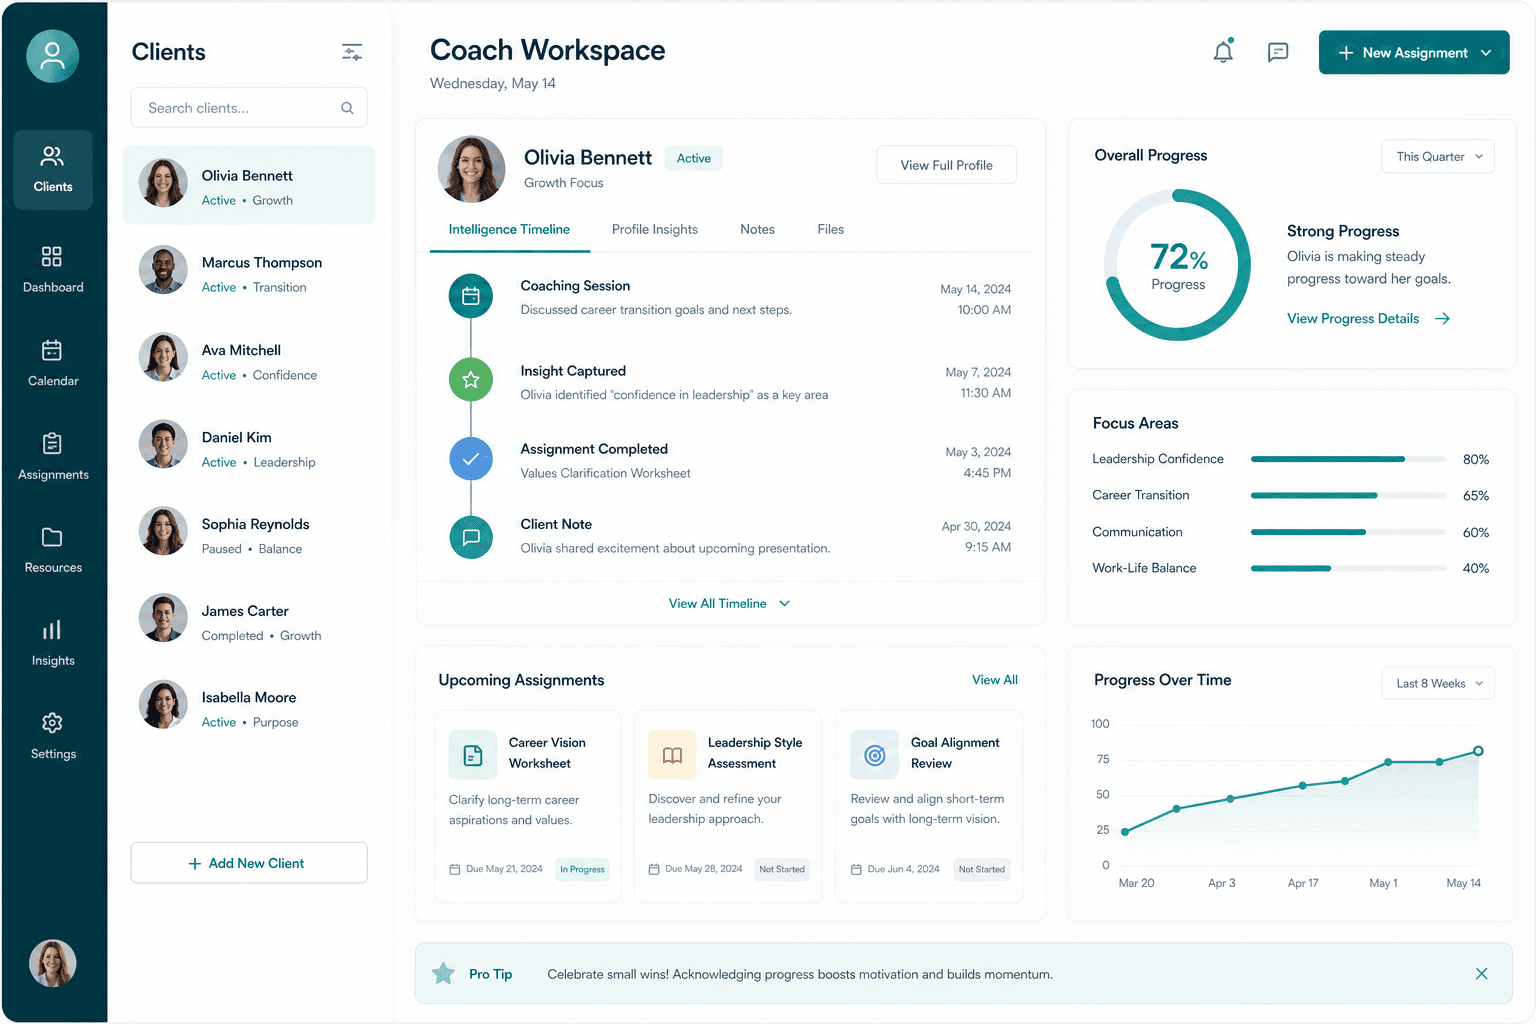The width and height of the screenshot is (1536, 1024).
Task: Dismiss the Pro Tip banner
Action: coord(1482,974)
